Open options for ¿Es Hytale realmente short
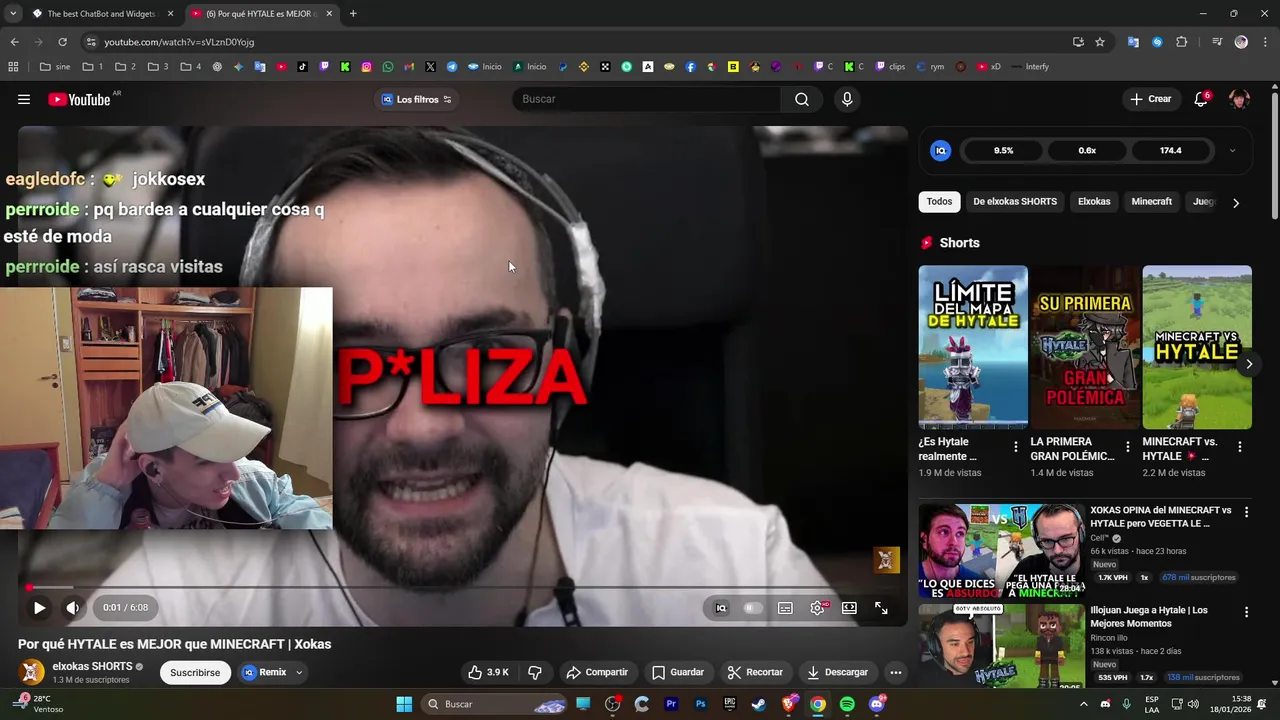The width and height of the screenshot is (1280, 720). [1016, 447]
